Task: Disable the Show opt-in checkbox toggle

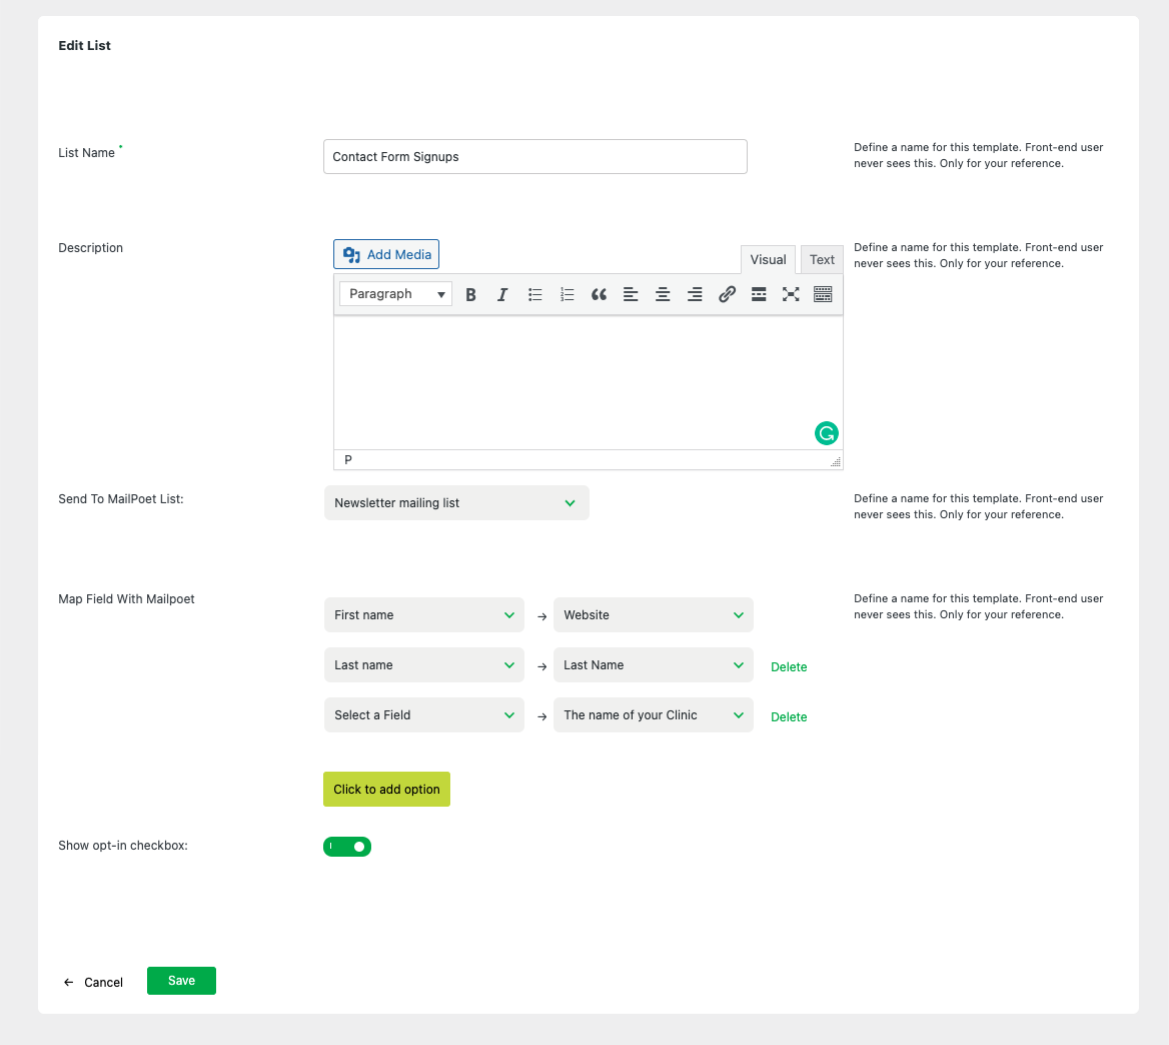Action: 347,847
